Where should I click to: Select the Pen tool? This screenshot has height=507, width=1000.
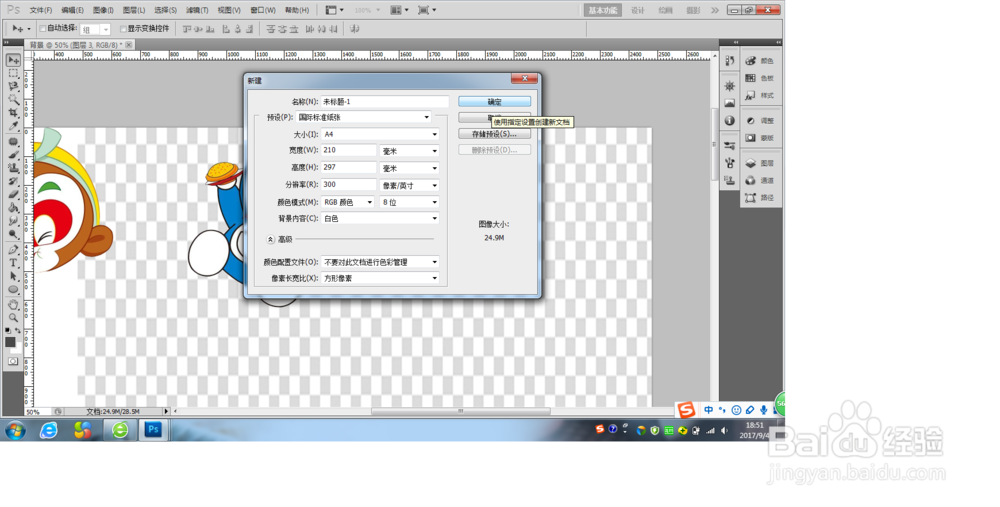coord(13,249)
